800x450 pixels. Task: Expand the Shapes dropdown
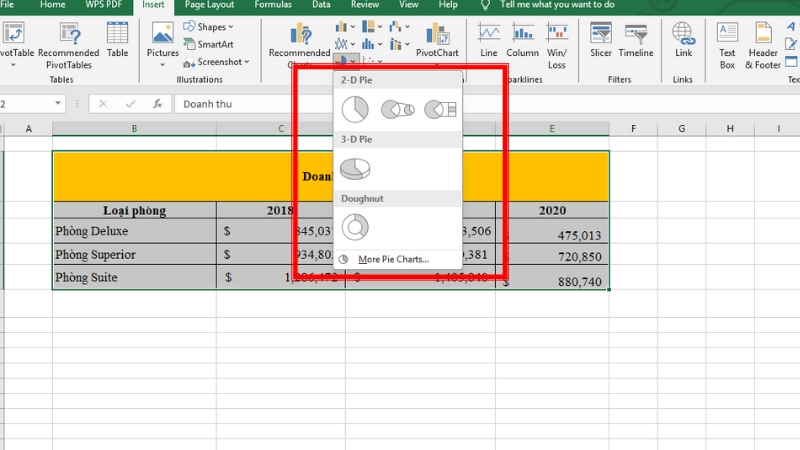click(207, 27)
